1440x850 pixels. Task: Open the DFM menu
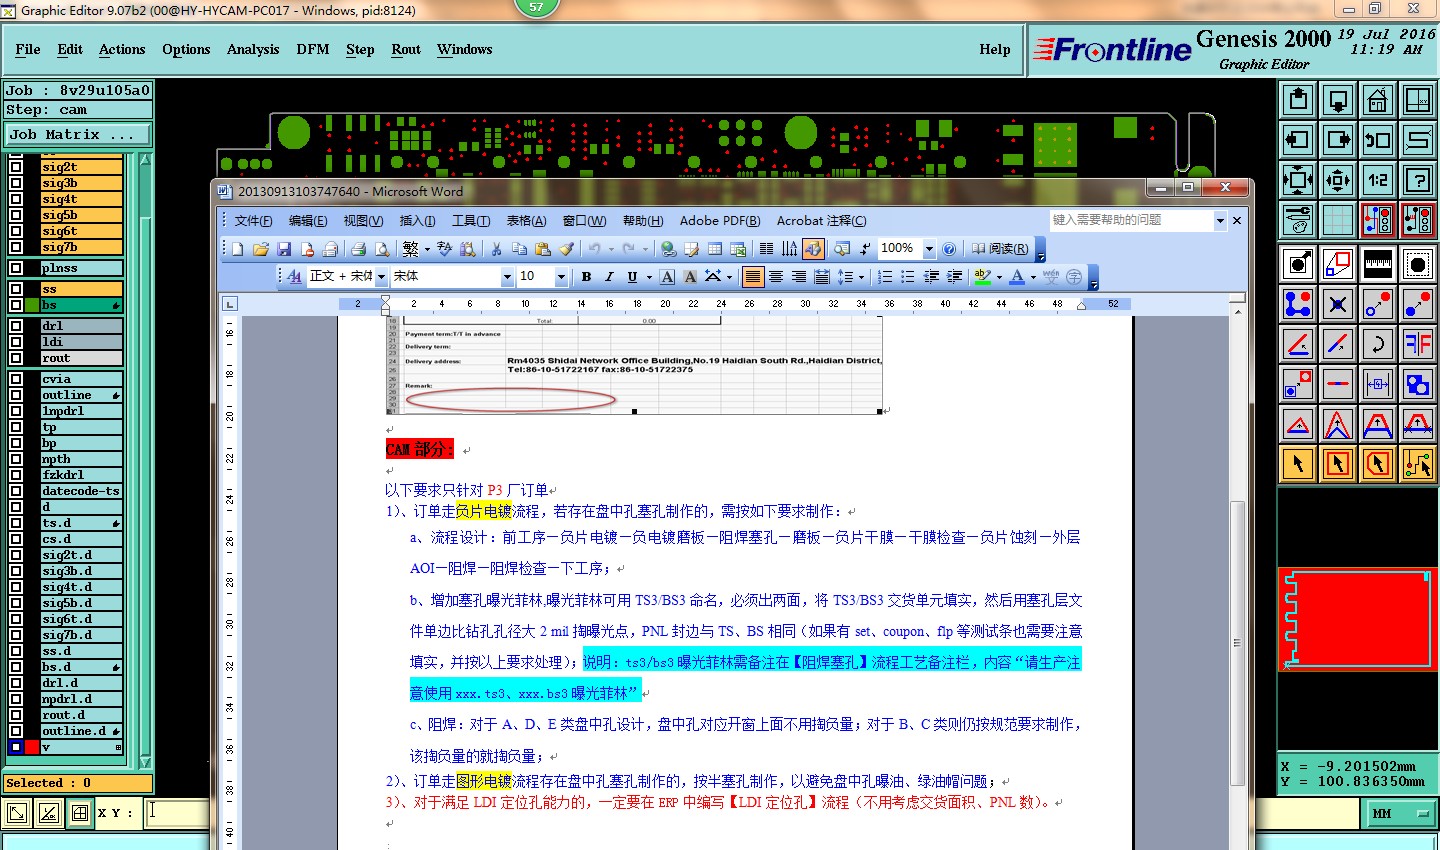313,49
